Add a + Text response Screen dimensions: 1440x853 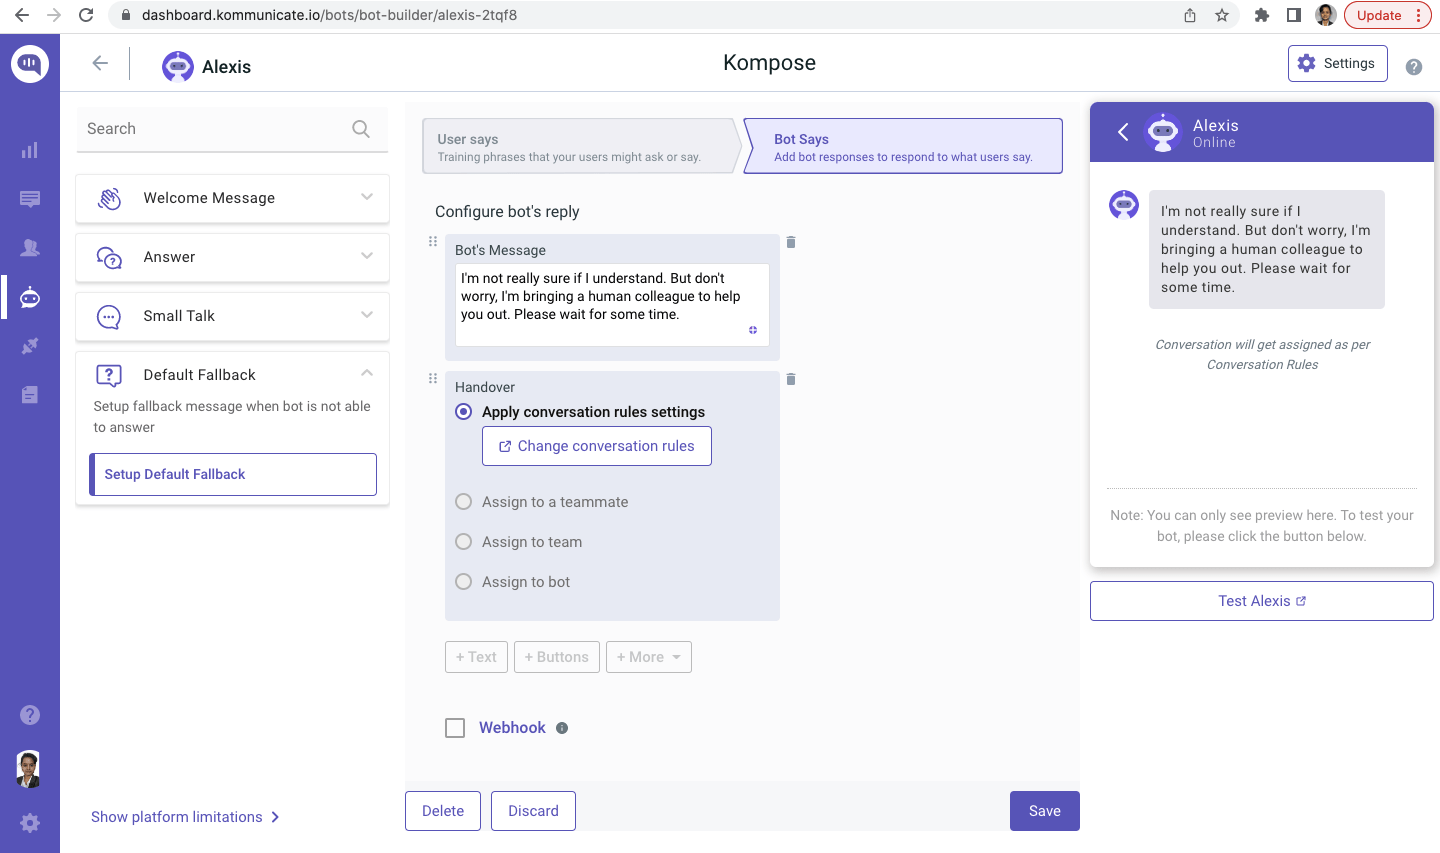pyautogui.click(x=476, y=657)
